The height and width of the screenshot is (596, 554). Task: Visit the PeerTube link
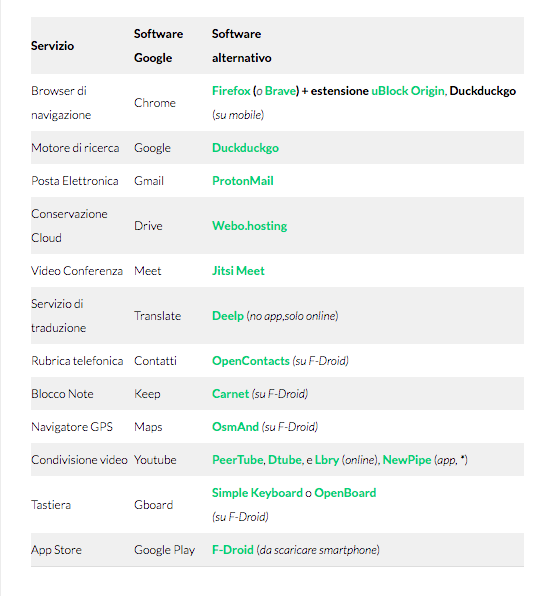[x=237, y=460]
